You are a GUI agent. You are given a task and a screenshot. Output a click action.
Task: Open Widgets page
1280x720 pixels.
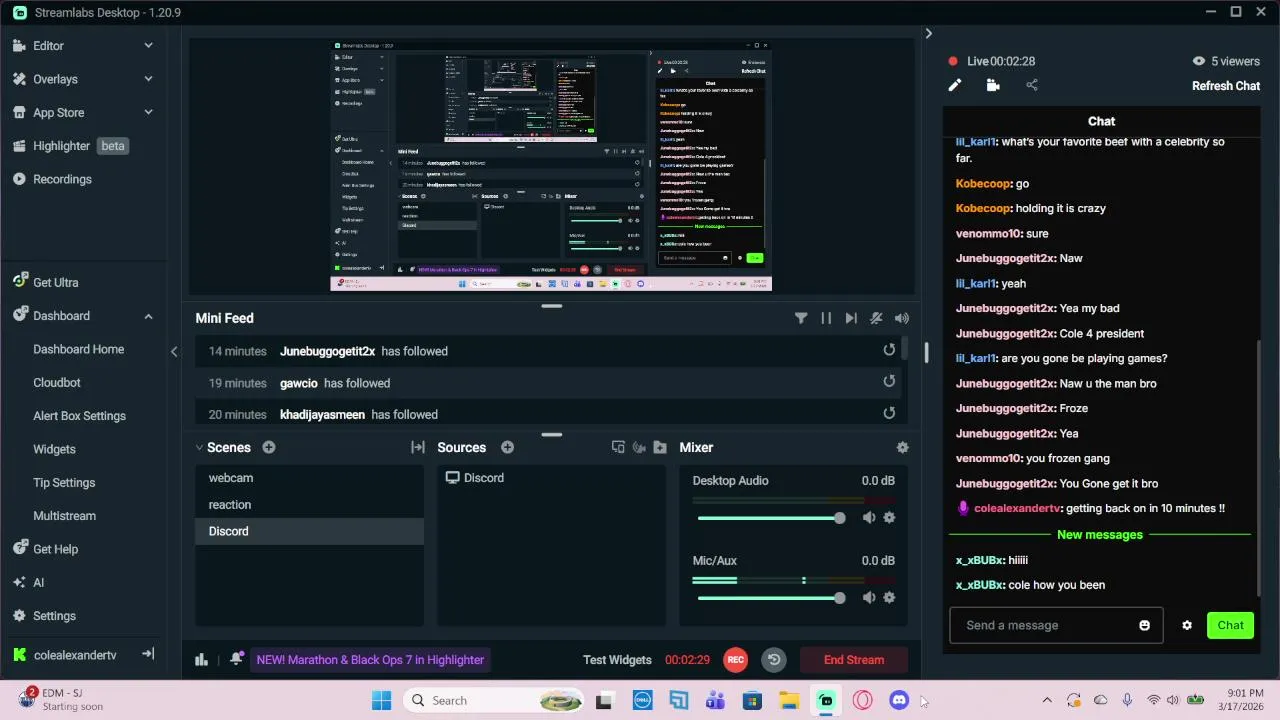tap(54, 449)
